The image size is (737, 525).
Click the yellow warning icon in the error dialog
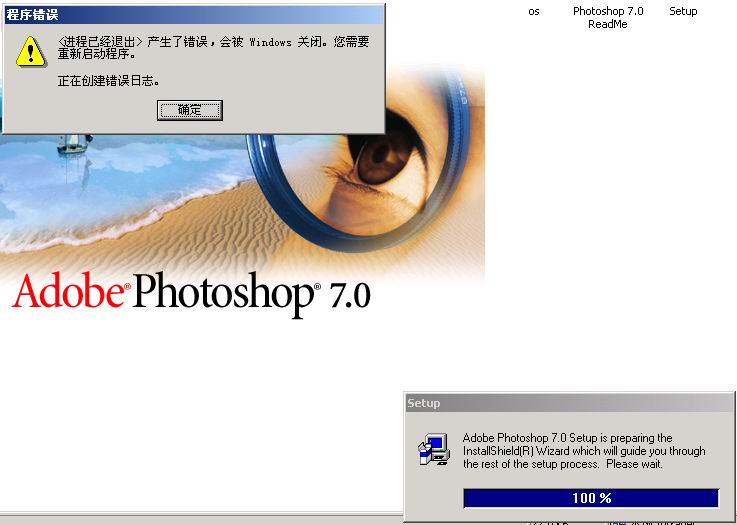31,51
